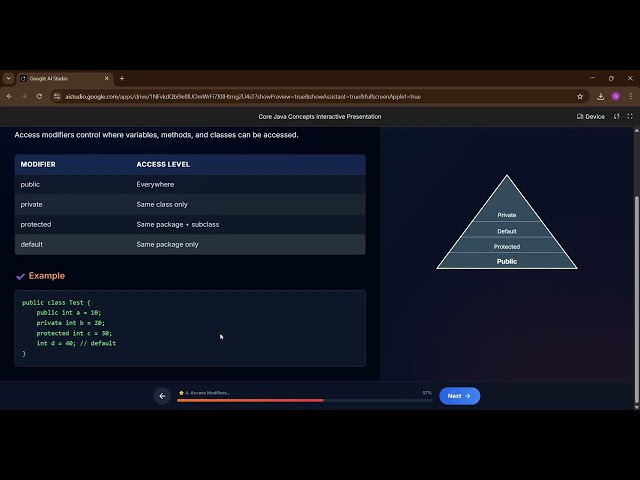Click the Next button
Screen dimensions: 640x480
459,396
